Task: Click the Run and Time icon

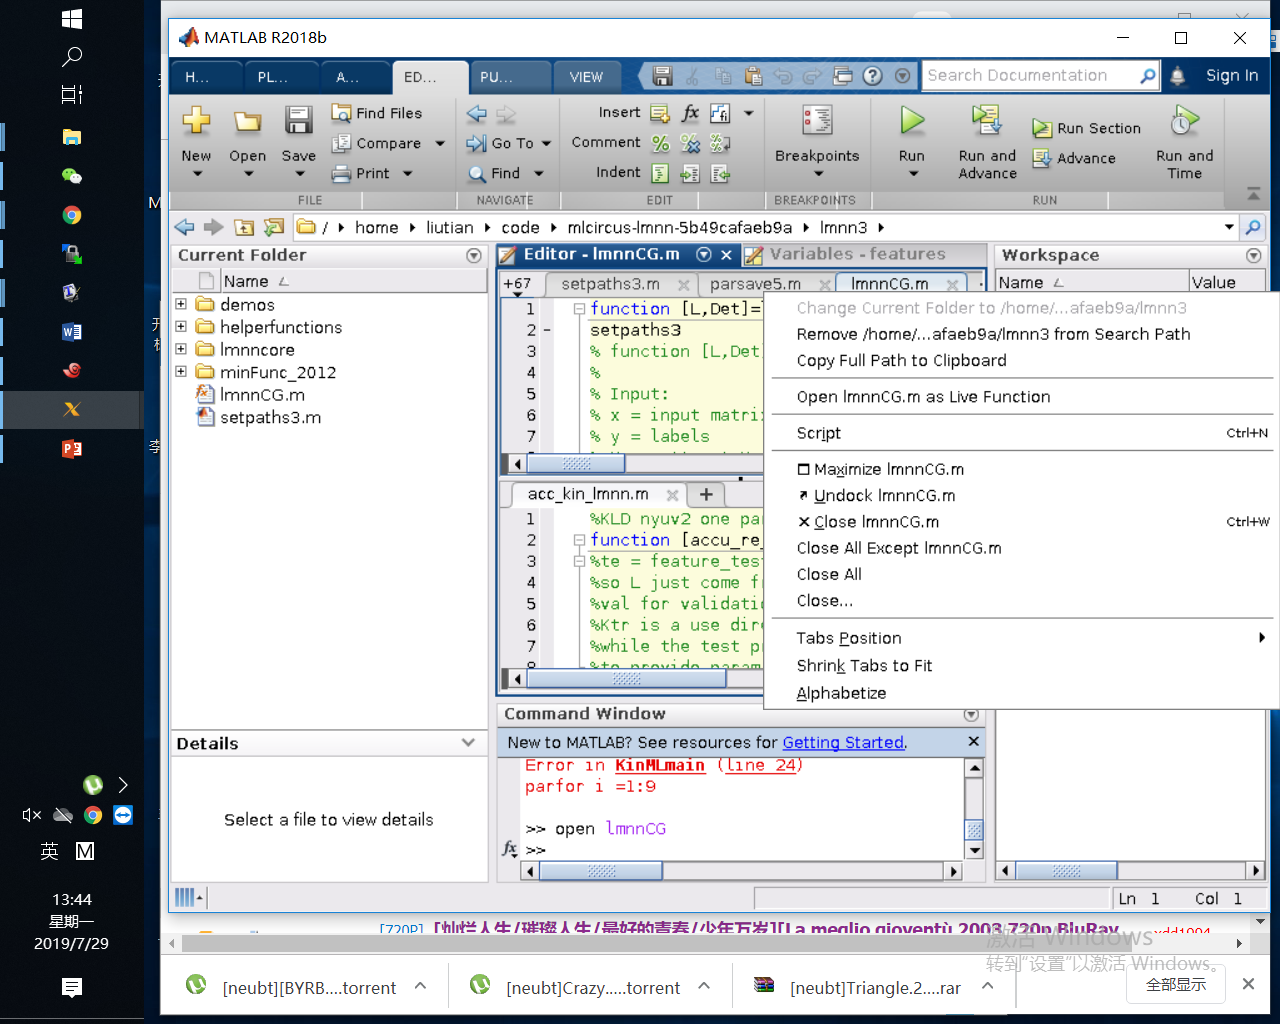Action: [x=1184, y=121]
